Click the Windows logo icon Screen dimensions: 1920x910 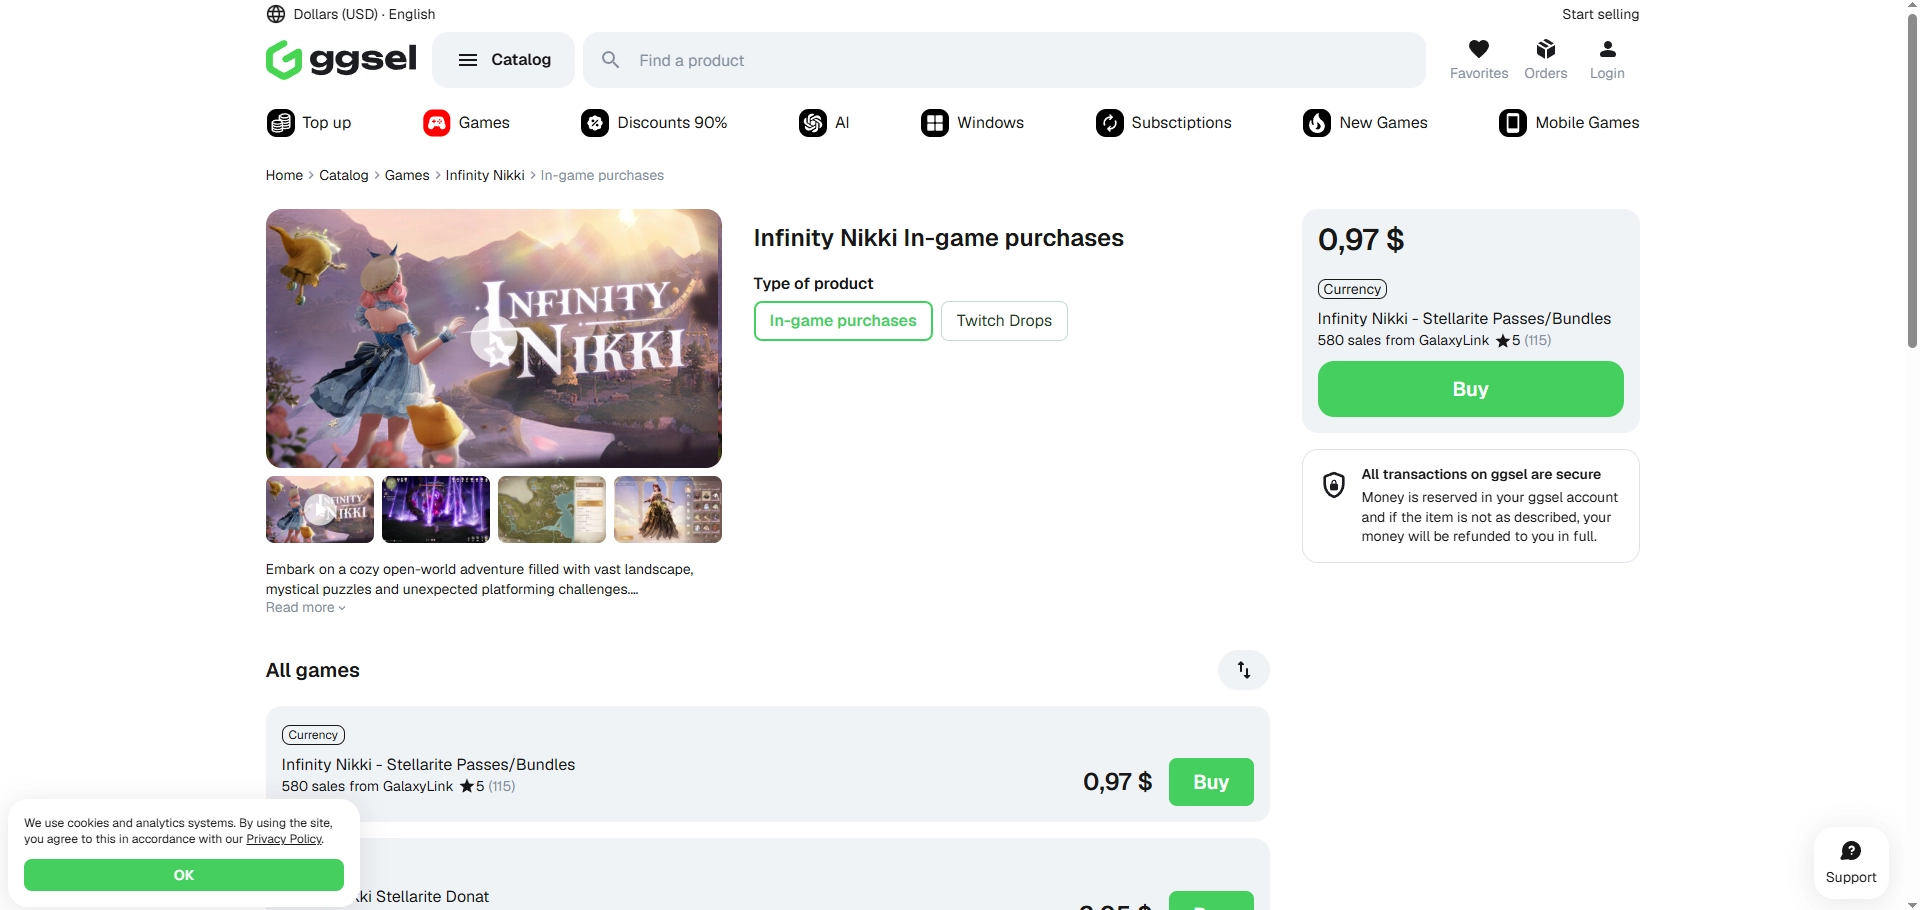[935, 123]
